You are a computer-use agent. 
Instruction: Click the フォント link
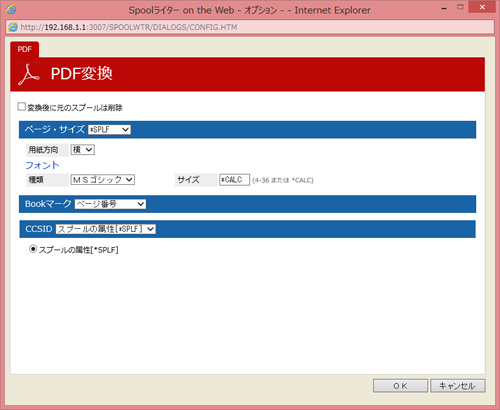(42, 165)
